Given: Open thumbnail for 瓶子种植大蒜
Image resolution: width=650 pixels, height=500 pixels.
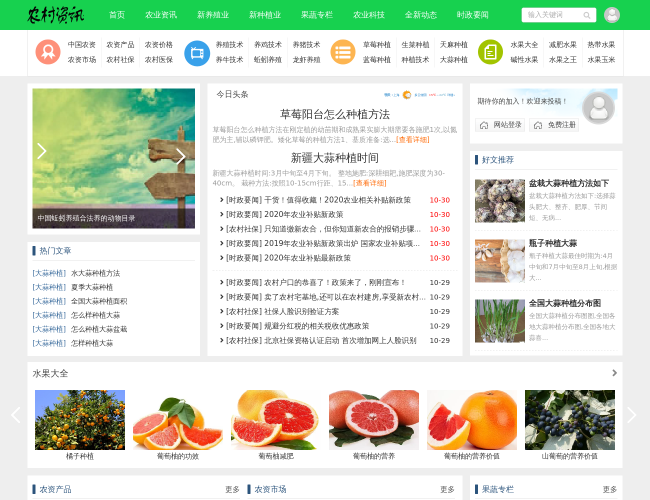Looking at the screenshot, I should click(500, 261).
